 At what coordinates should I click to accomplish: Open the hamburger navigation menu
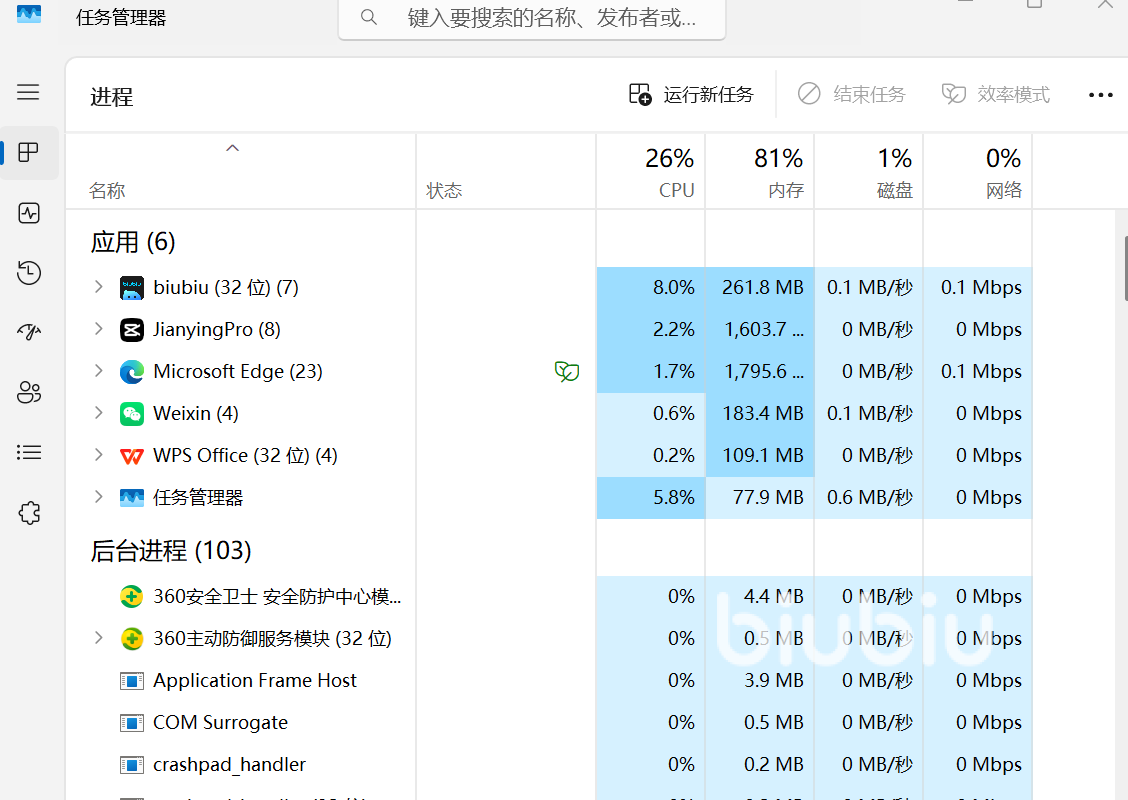pos(28,92)
